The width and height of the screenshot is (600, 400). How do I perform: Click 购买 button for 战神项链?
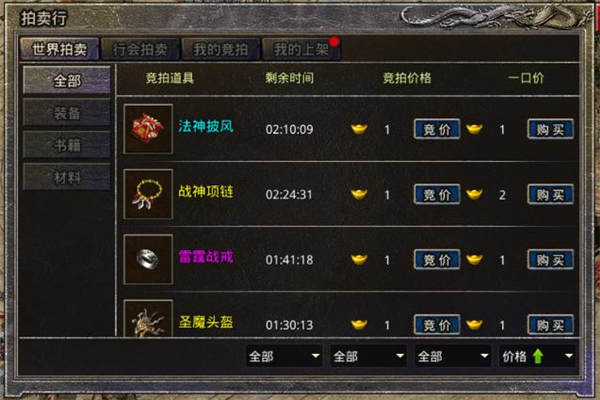[x=550, y=194]
